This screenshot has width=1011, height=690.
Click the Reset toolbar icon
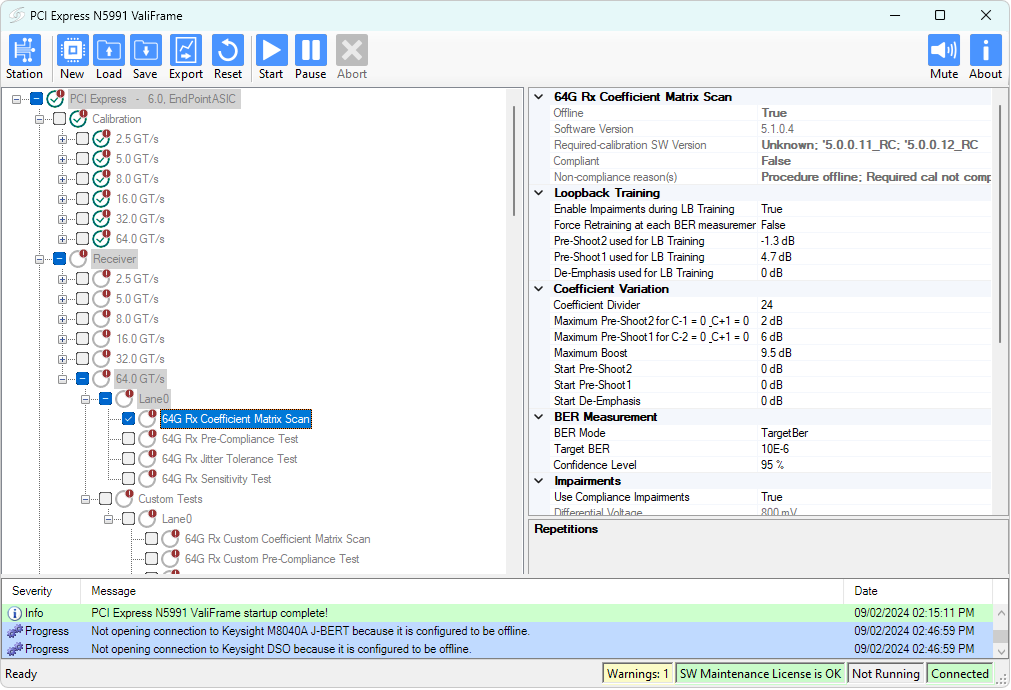tap(228, 51)
